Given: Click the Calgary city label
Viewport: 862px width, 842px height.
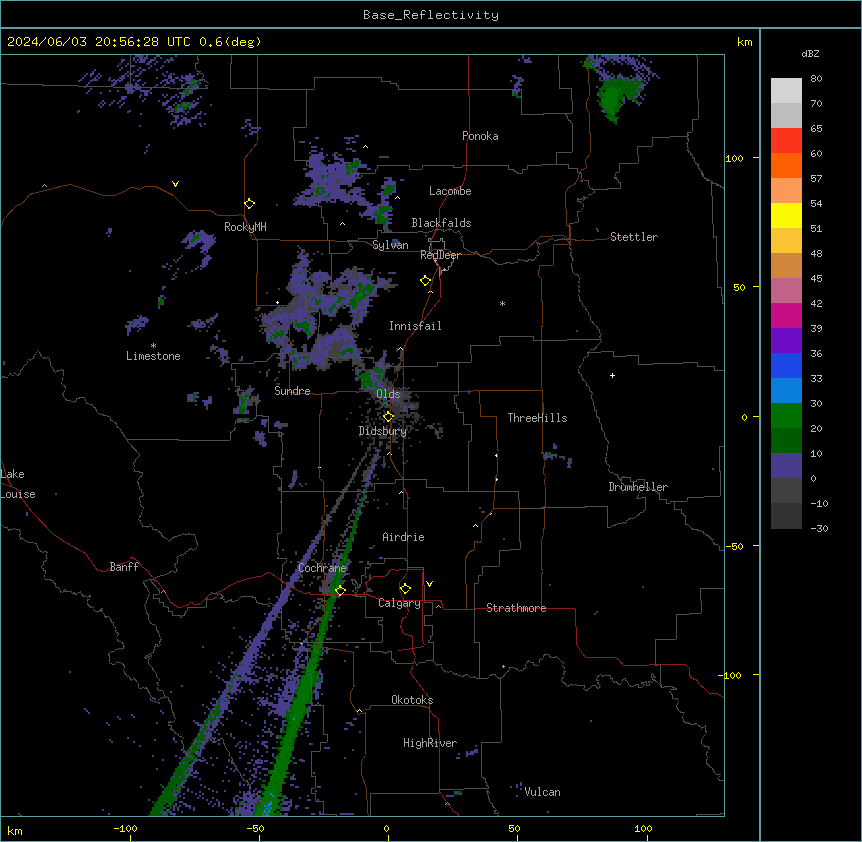Looking at the screenshot, I should 399,603.
